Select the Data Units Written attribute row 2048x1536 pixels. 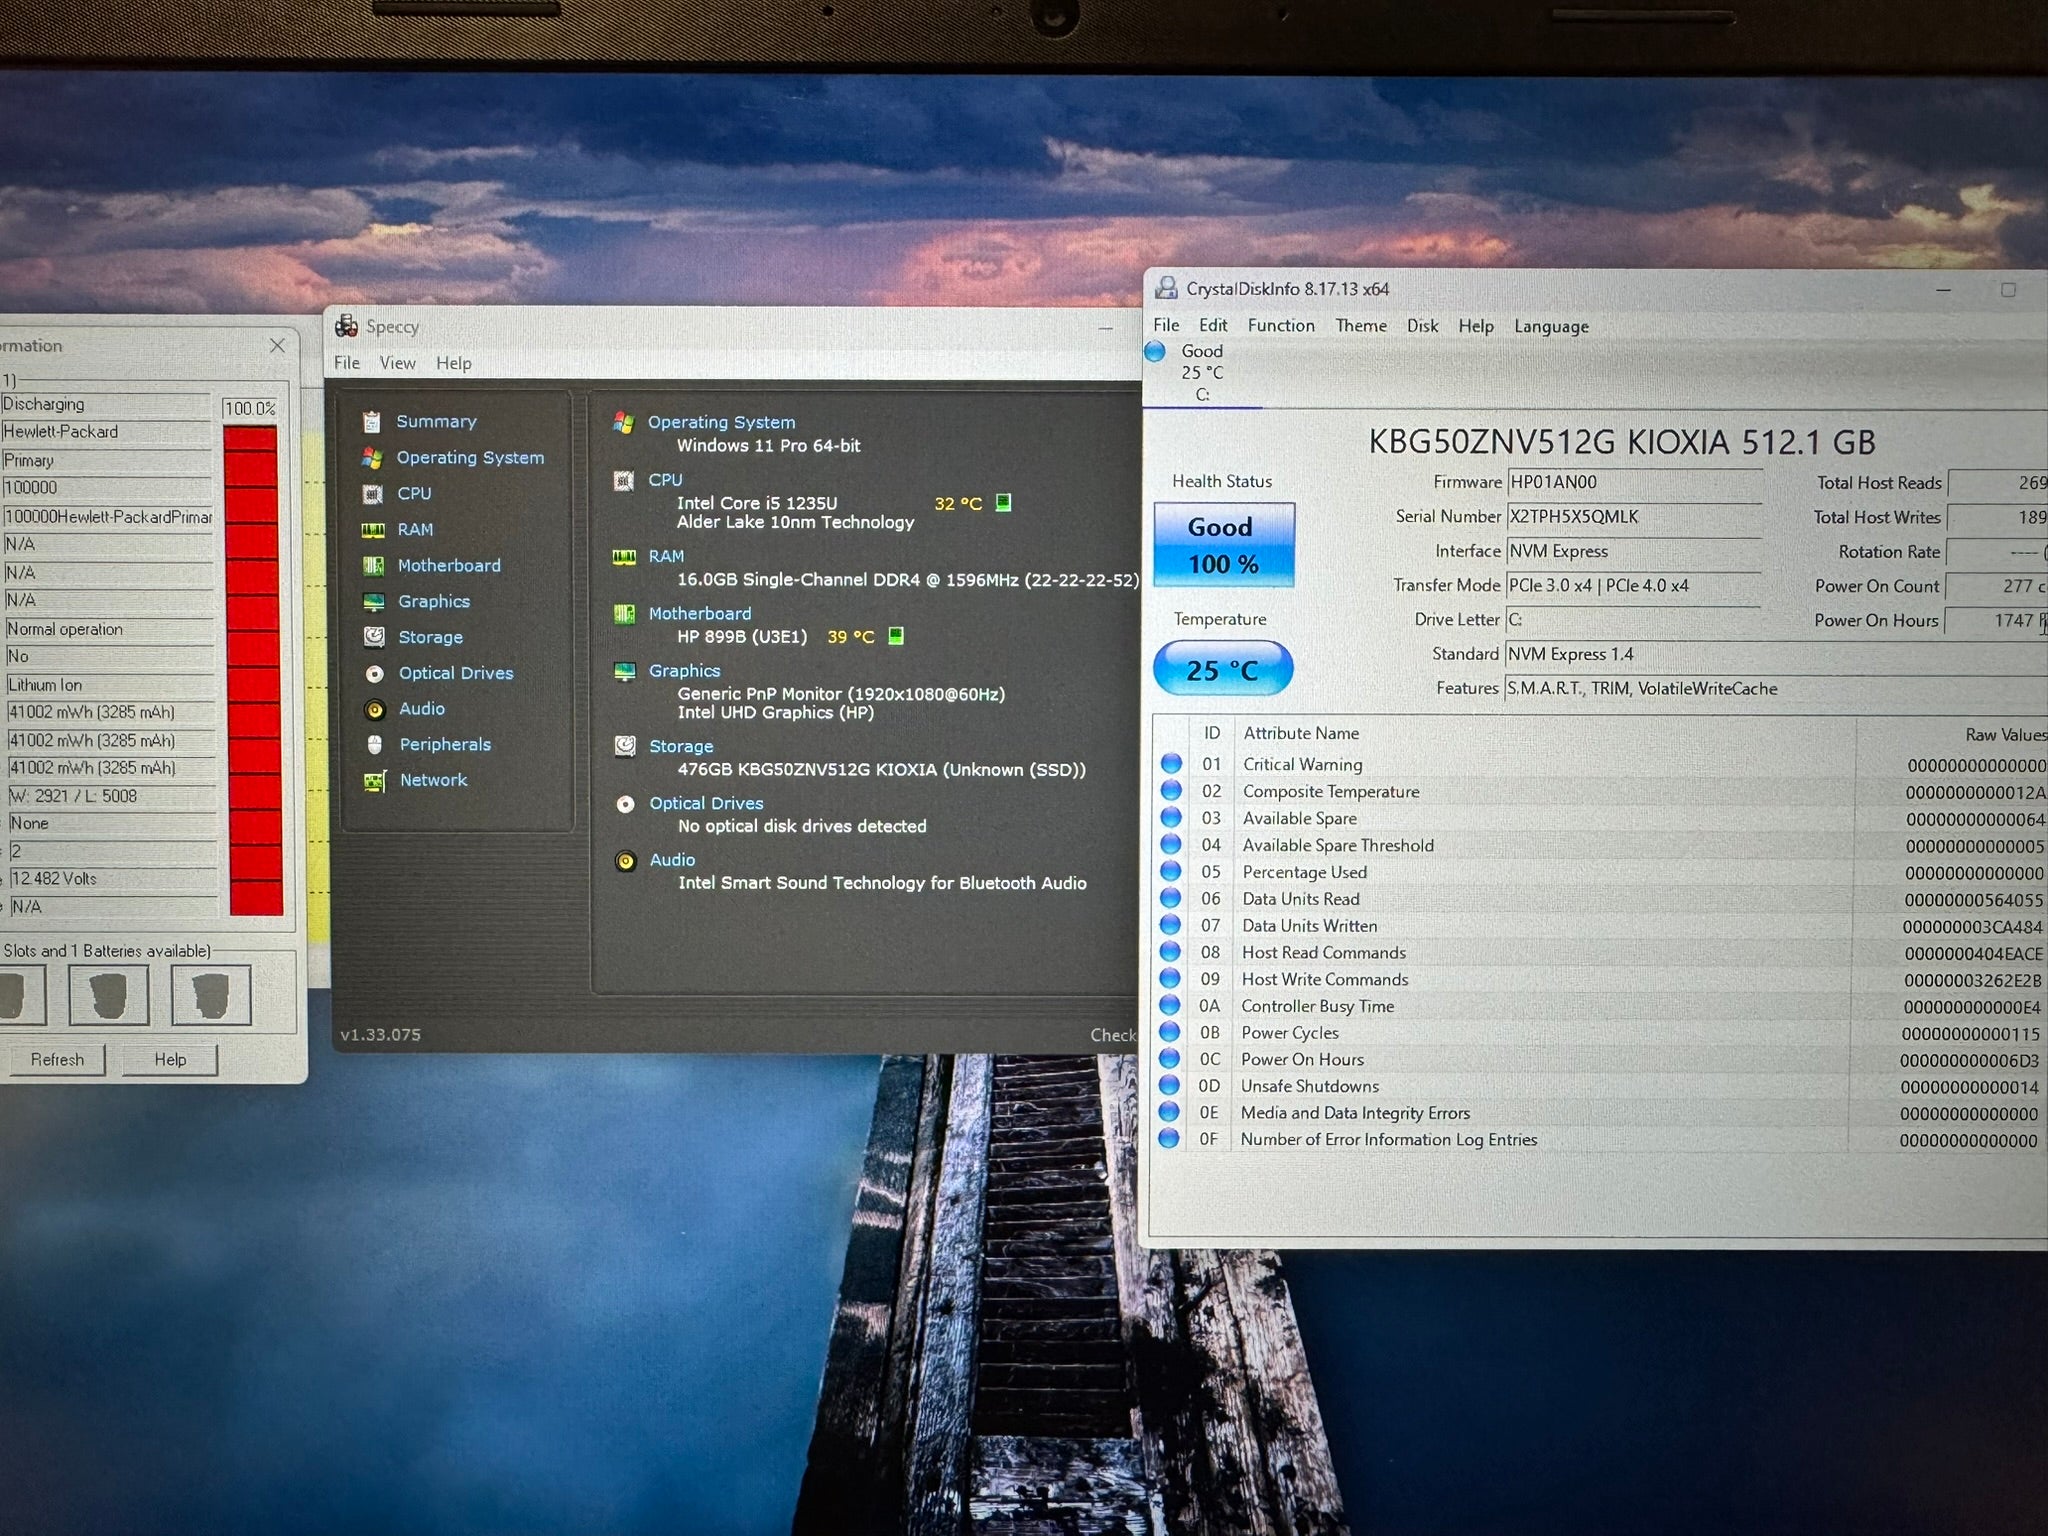pyautogui.click(x=1600, y=926)
